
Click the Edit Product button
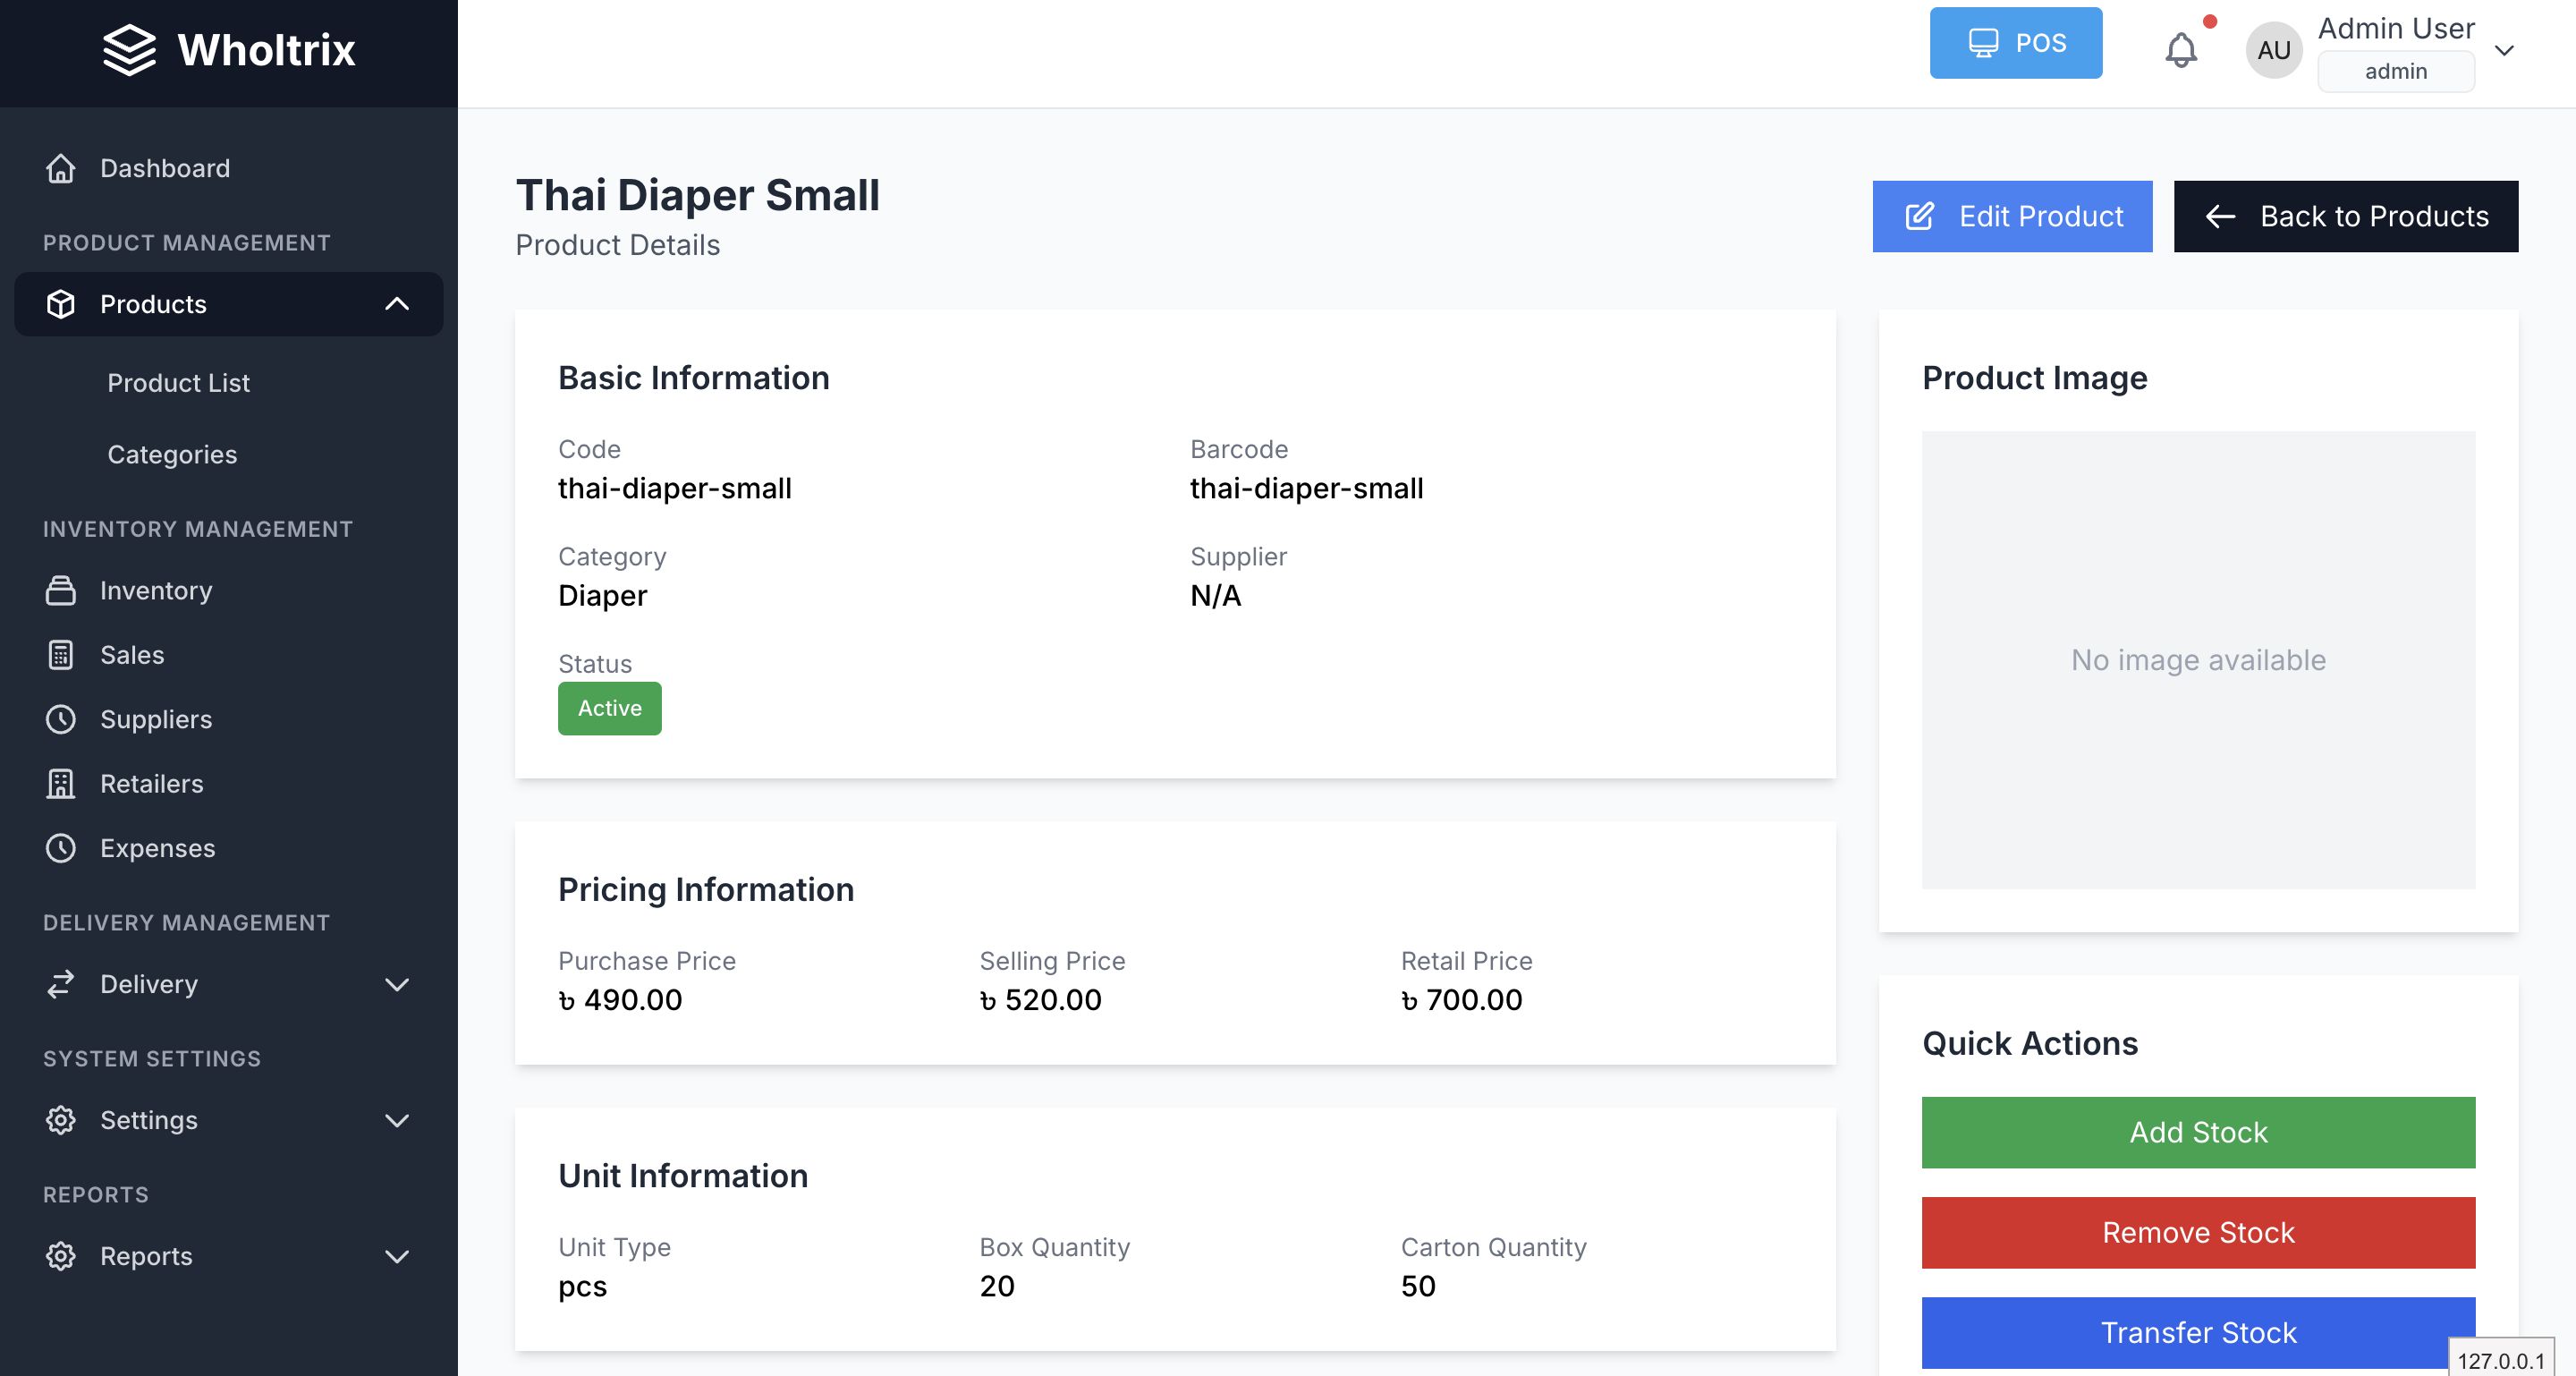click(2012, 216)
